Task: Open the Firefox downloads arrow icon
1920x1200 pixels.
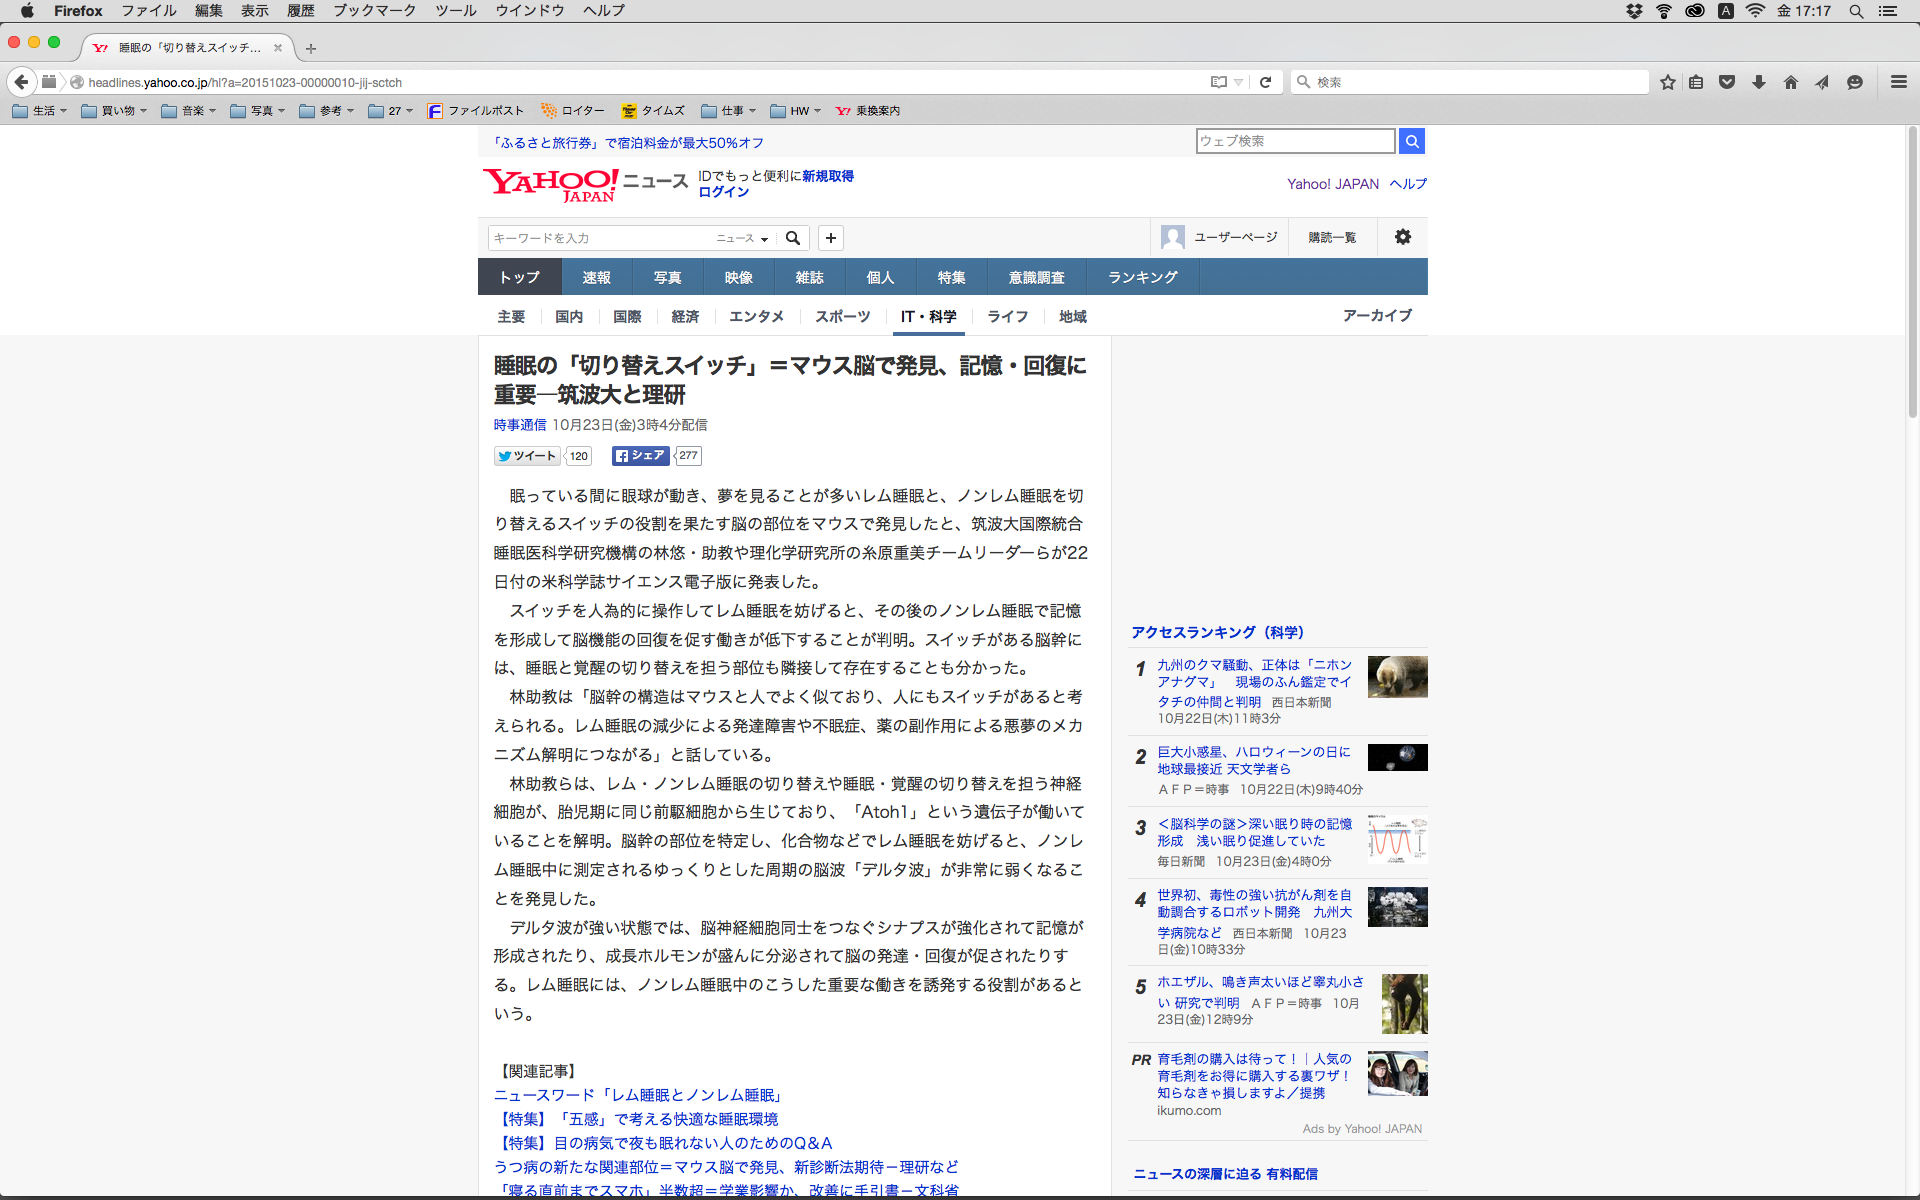Action: click(1759, 82)
